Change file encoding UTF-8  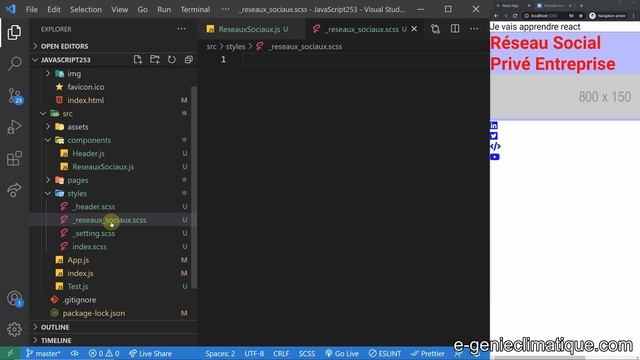coord(254,353)
